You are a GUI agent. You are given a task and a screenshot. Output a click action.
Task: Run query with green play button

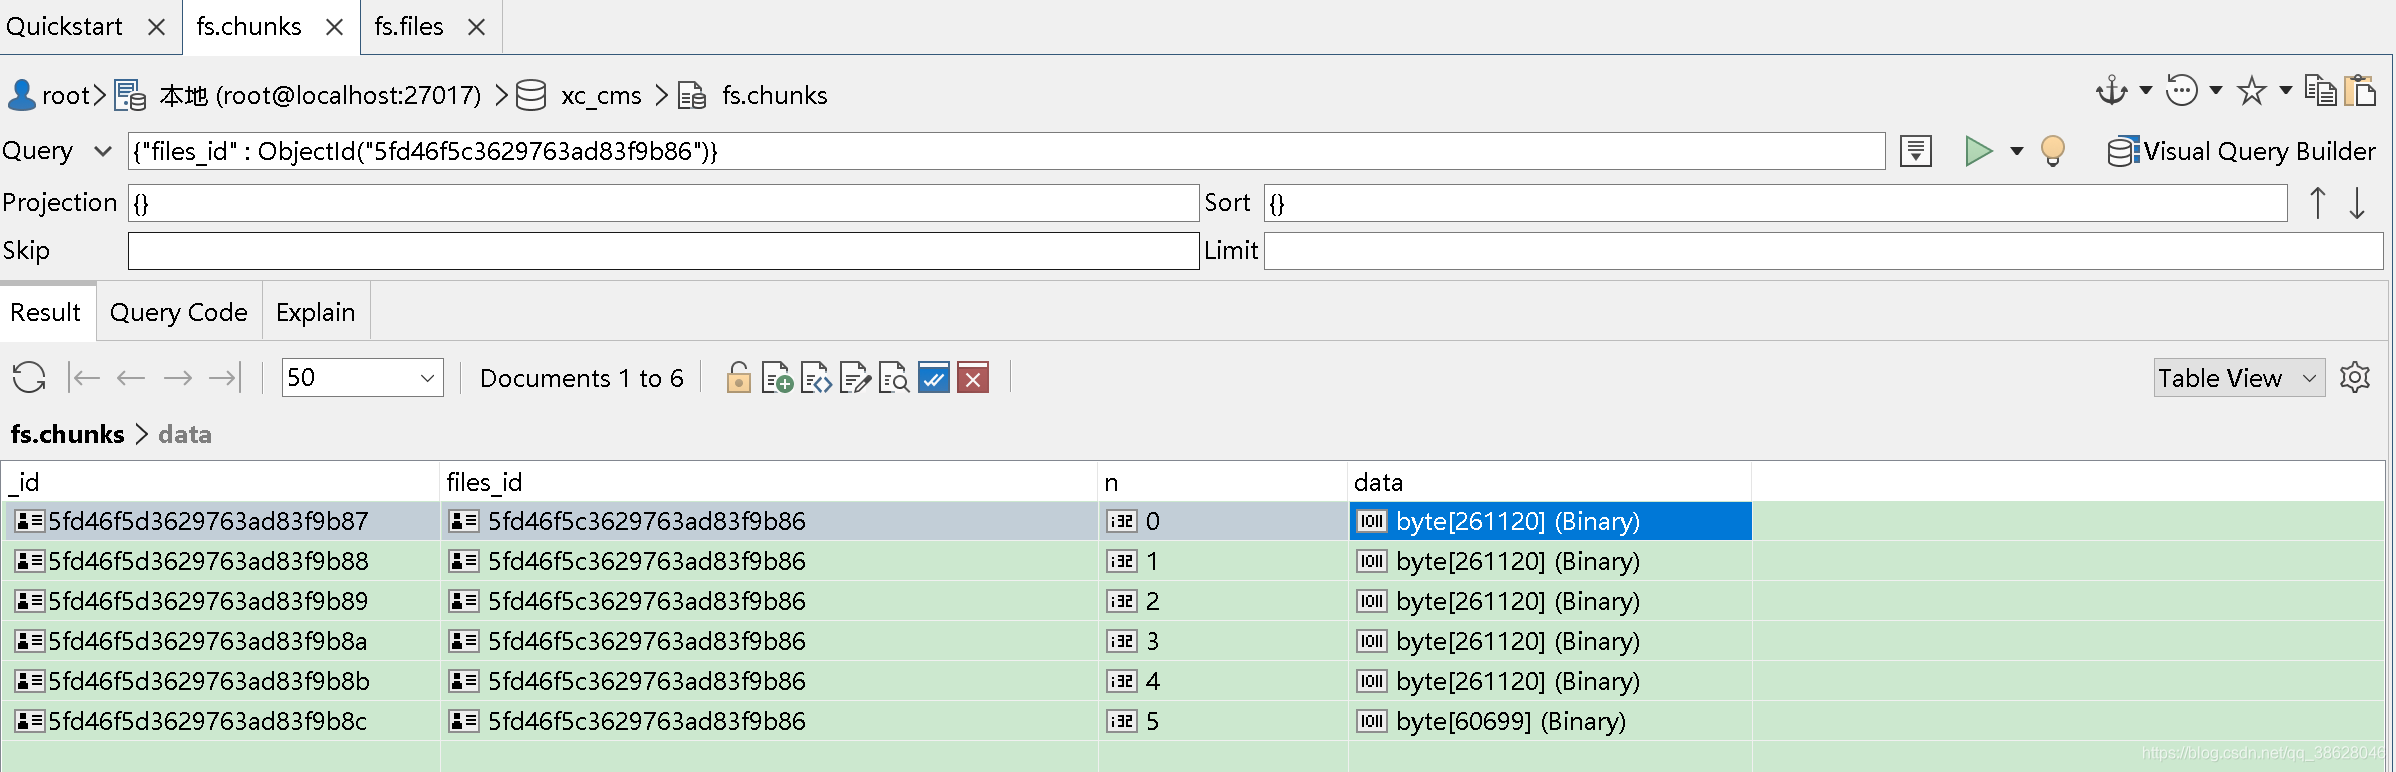[x=1978, y=151]
